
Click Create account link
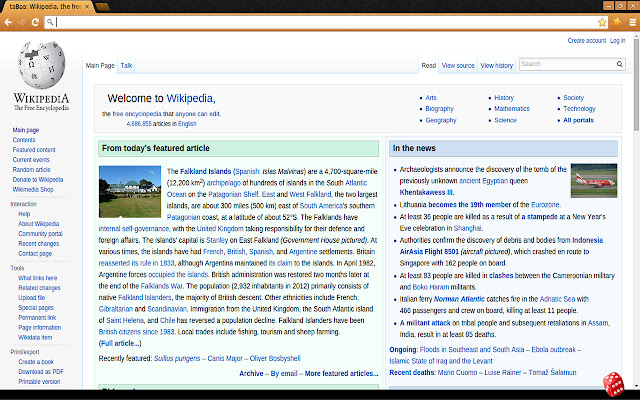click(587, 40)
